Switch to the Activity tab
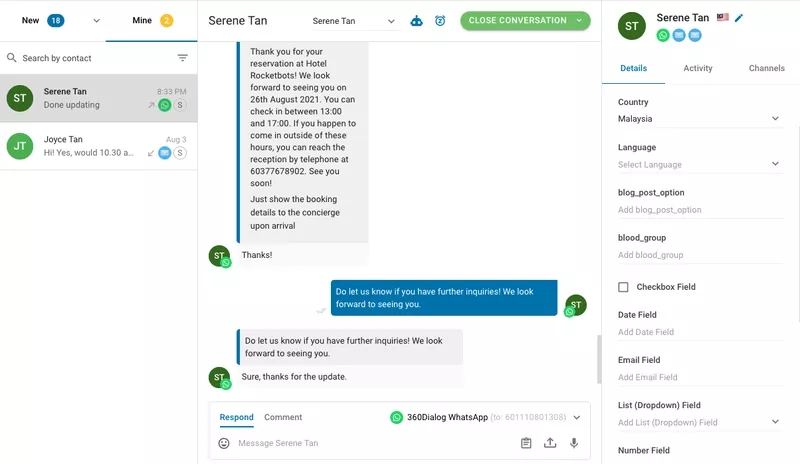The width and height of the screenshot is (800, 464). coord(698,68)
